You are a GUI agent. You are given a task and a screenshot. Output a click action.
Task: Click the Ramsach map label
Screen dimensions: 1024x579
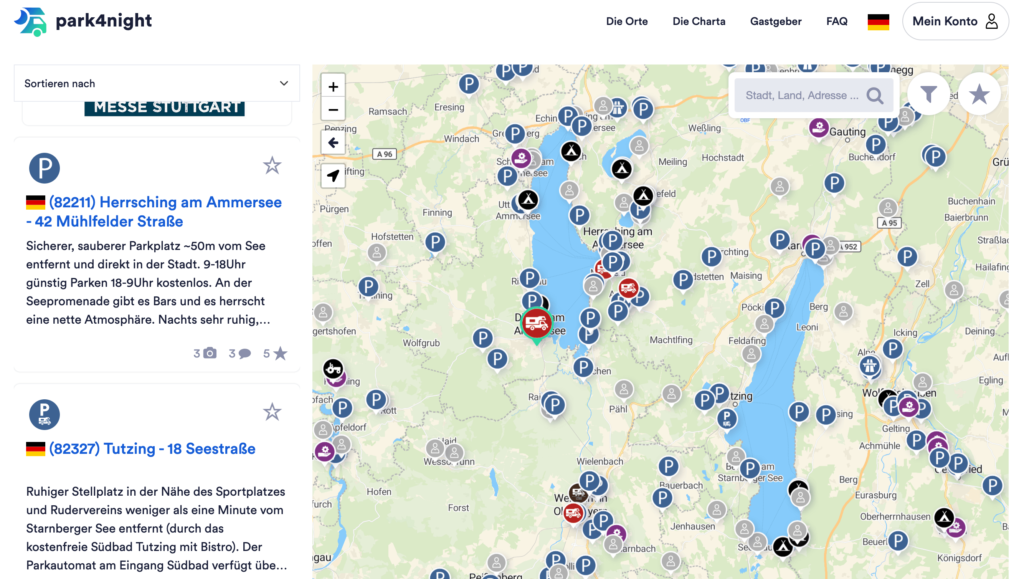click(387, 112)
